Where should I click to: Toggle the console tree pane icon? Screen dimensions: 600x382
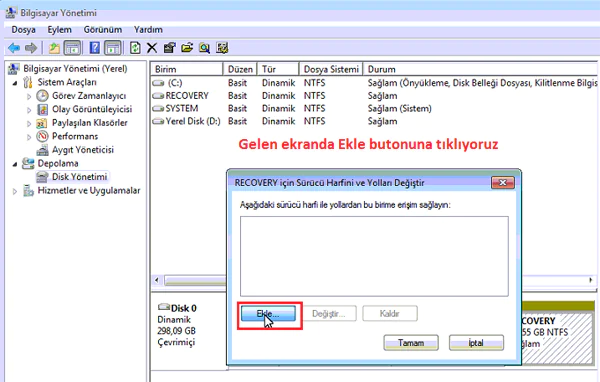pos(72,48)
